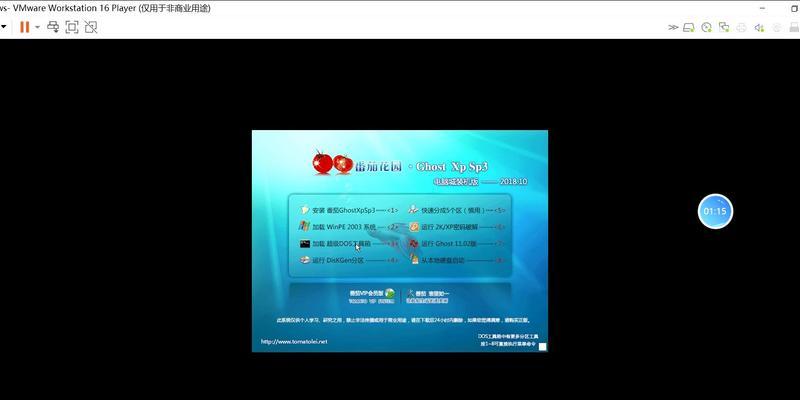Toggle the sound card device icon
800x400 pixels.
[x=759, y=28]
